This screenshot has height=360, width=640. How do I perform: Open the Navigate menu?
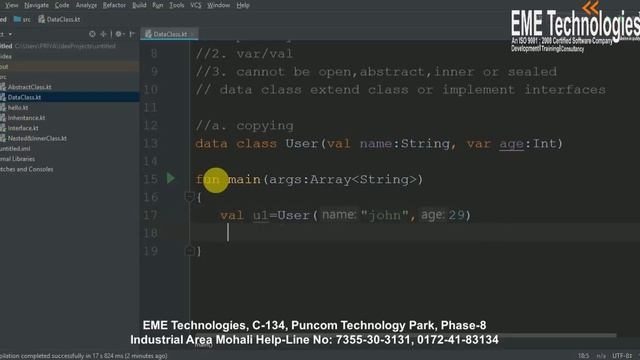tap(36, 5)
